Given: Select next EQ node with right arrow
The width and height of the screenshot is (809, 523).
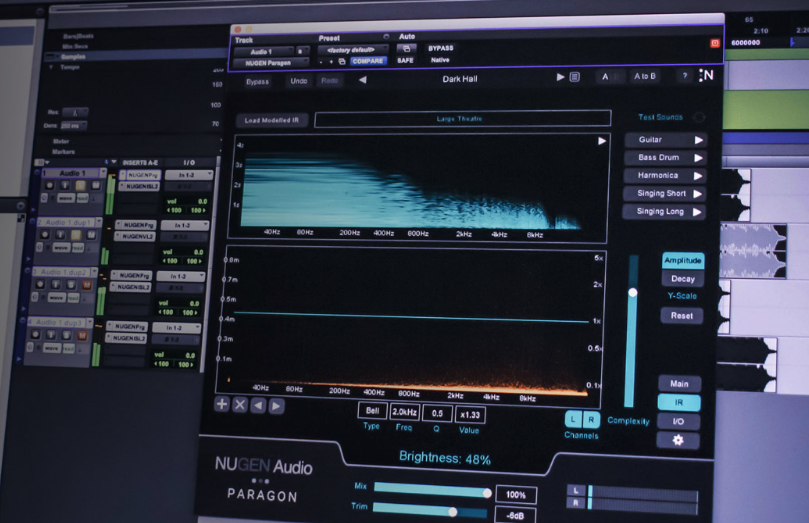Looking at the screenshot, I should 276,406.
